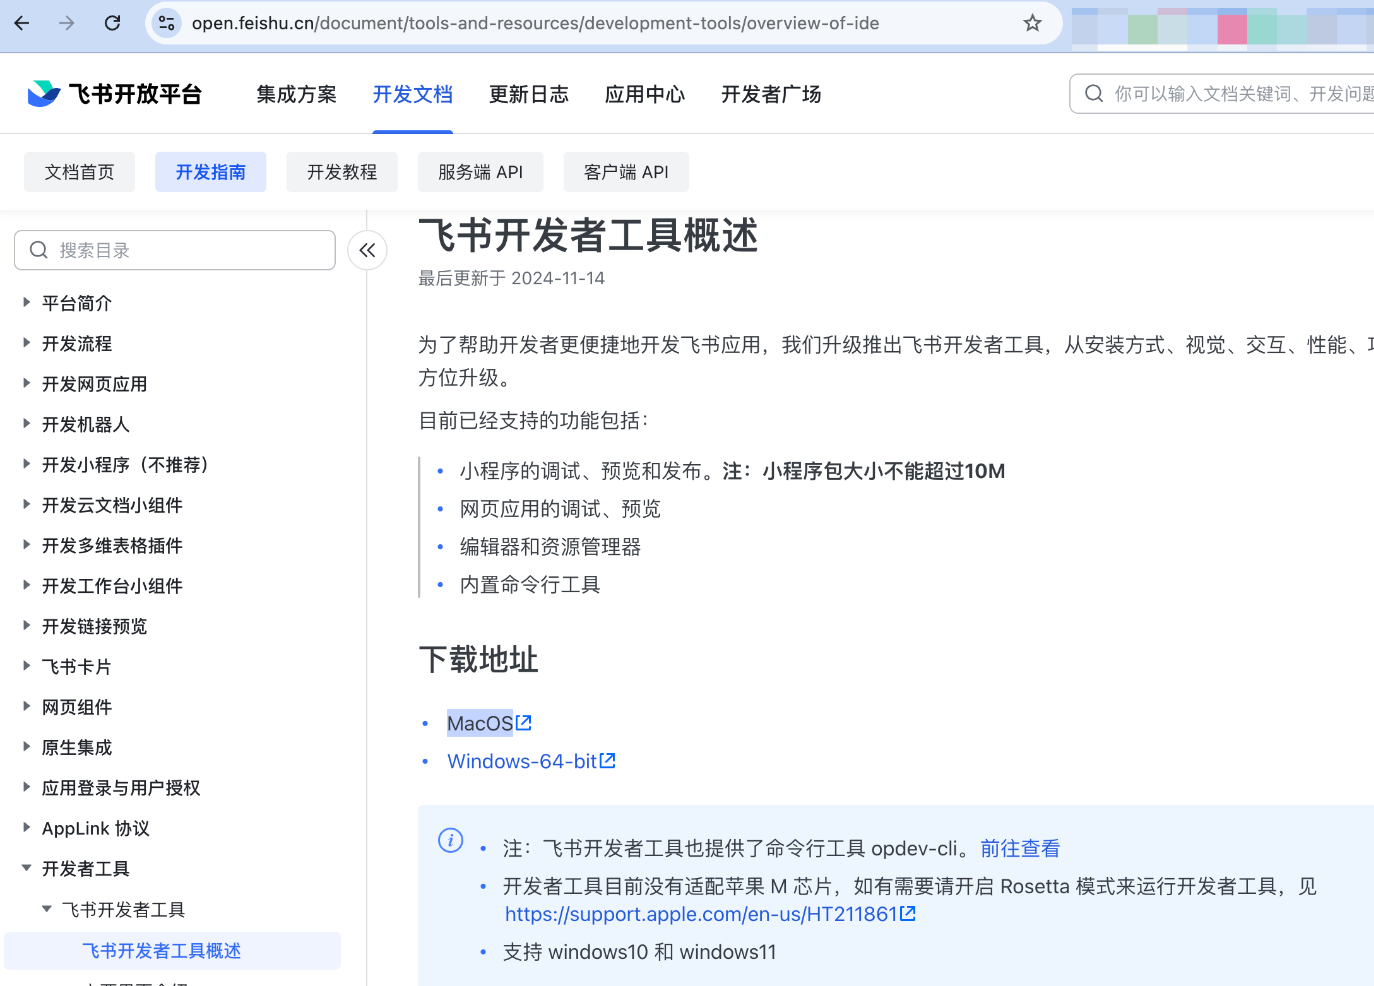Expand the AppLink 协议 node
1374x986 pixels.
27,828
